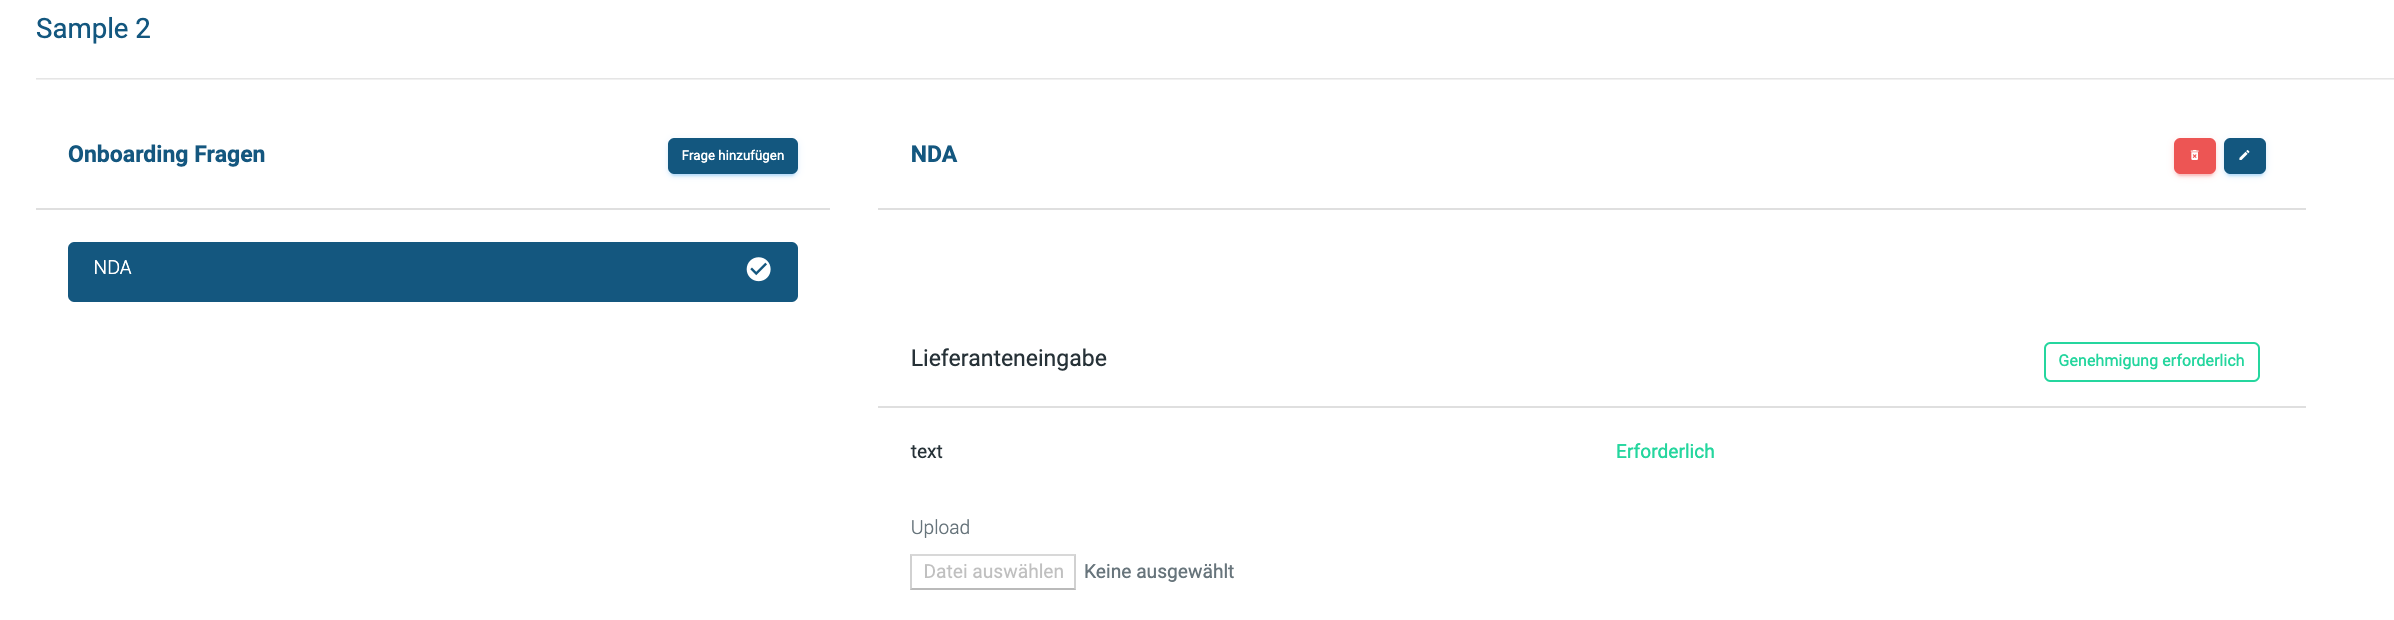Click the Onboarding Fragen panel heading
This screenshot has width=2394, height=620.
[x=166, y=154]
